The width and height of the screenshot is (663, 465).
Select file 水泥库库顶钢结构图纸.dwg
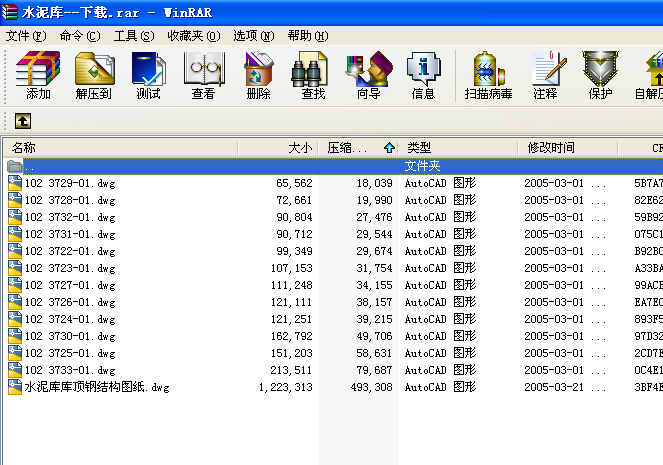[97, 387]
